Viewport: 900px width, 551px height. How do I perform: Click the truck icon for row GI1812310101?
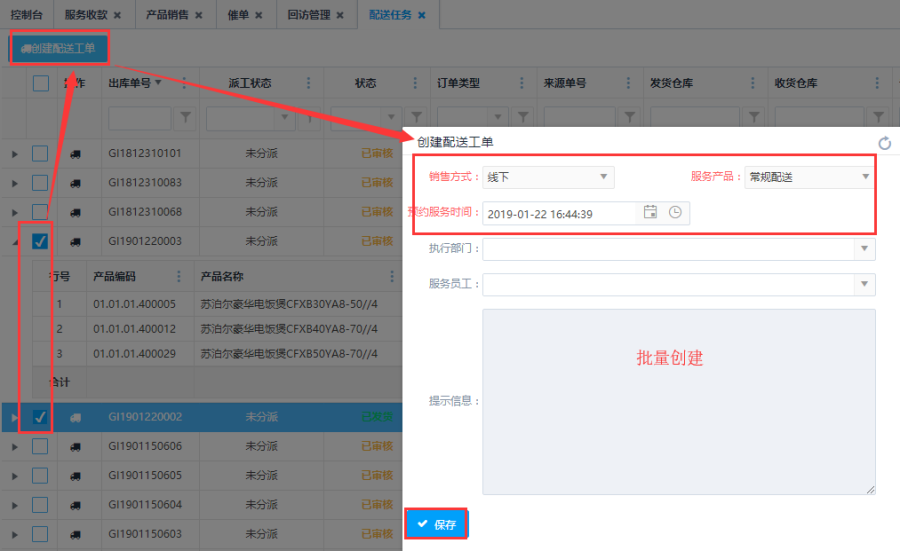(76, 154)
